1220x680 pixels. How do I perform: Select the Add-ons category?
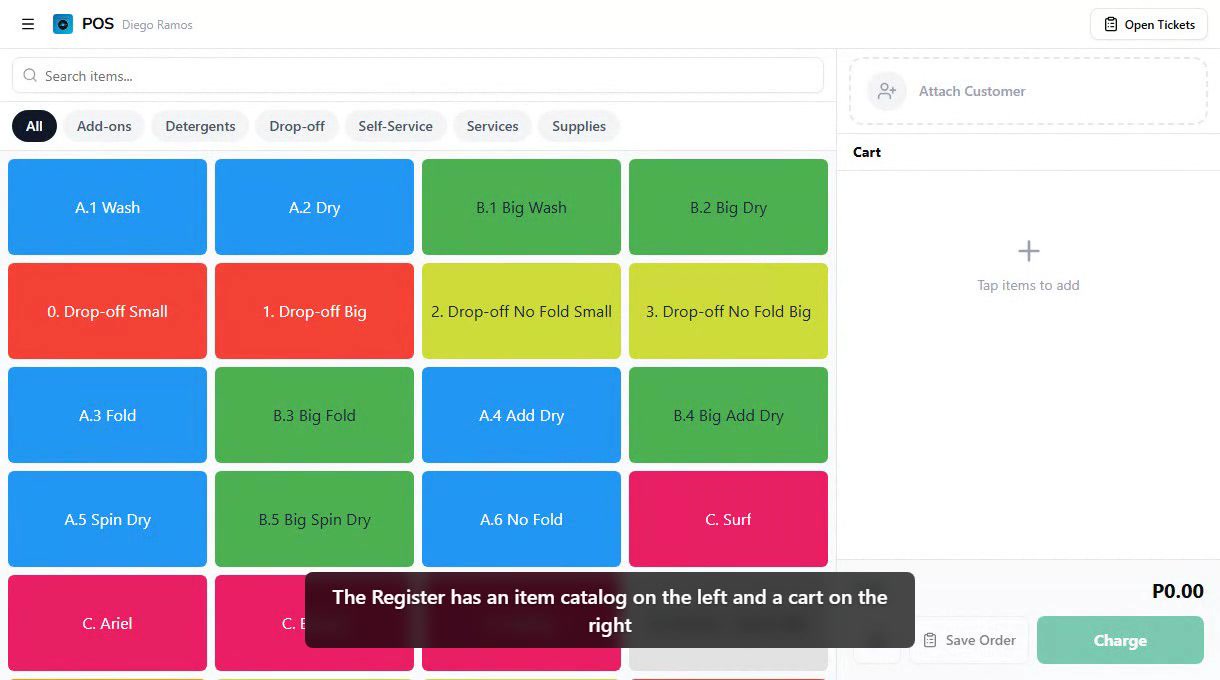coord(104,126)
